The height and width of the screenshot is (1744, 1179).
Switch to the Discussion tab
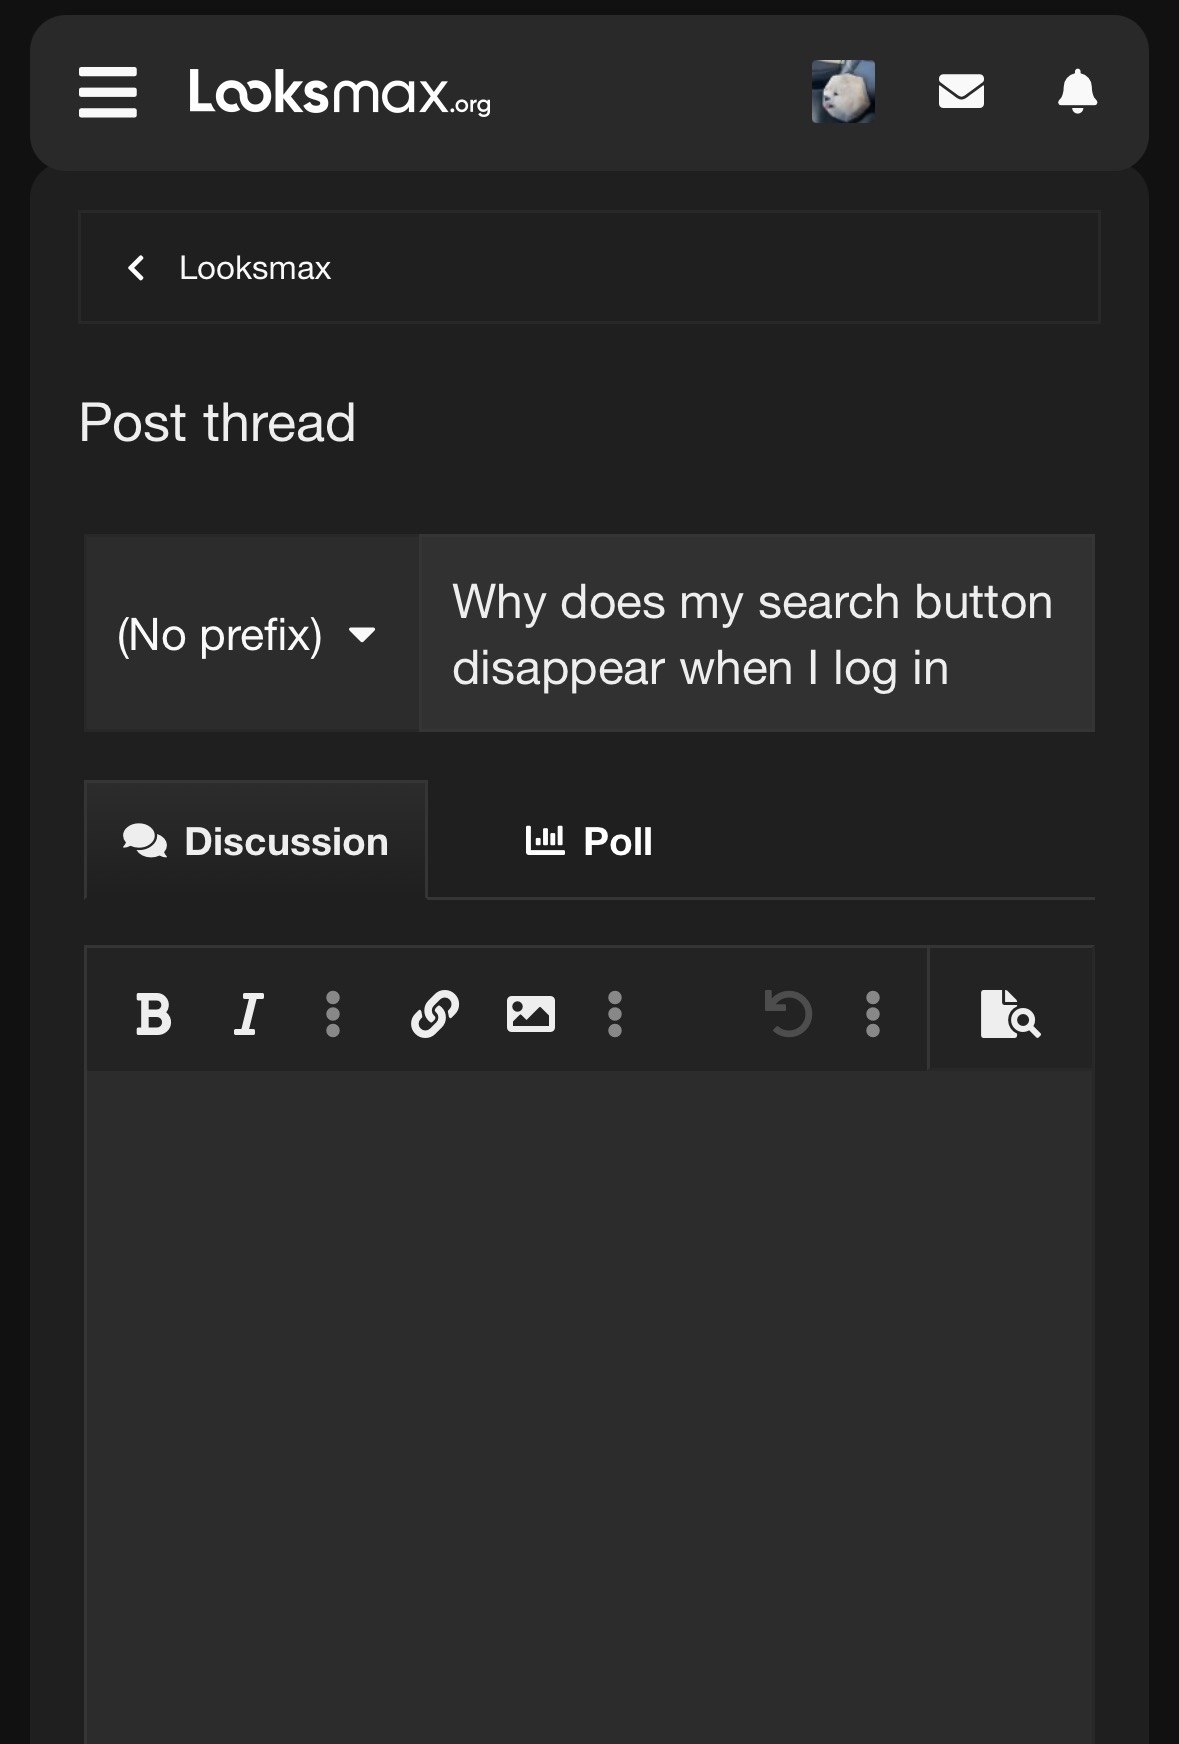click(256, 841)
